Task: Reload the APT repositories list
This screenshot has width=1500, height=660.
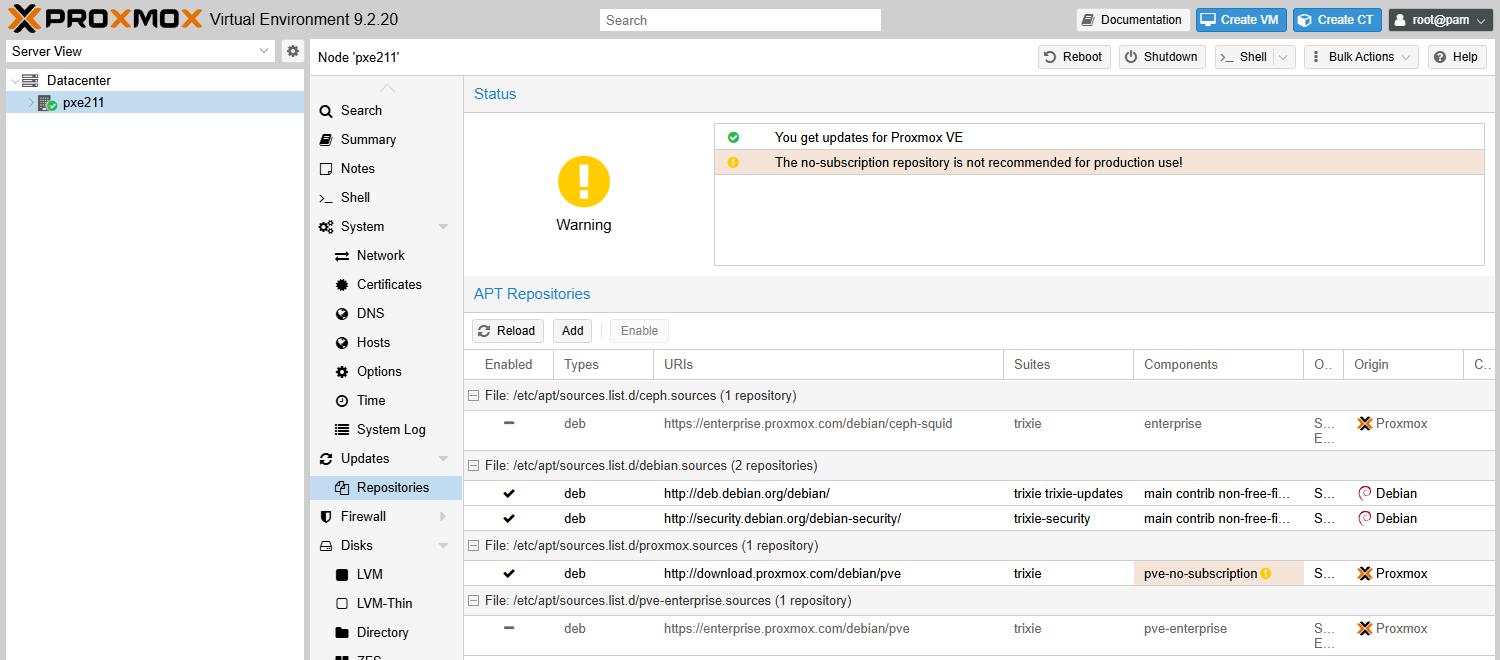Action: pos(507,331)
